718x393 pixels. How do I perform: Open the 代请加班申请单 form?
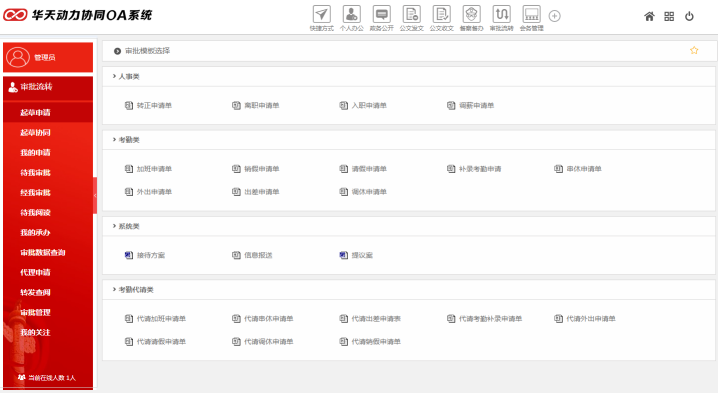(x=155, y=319)
